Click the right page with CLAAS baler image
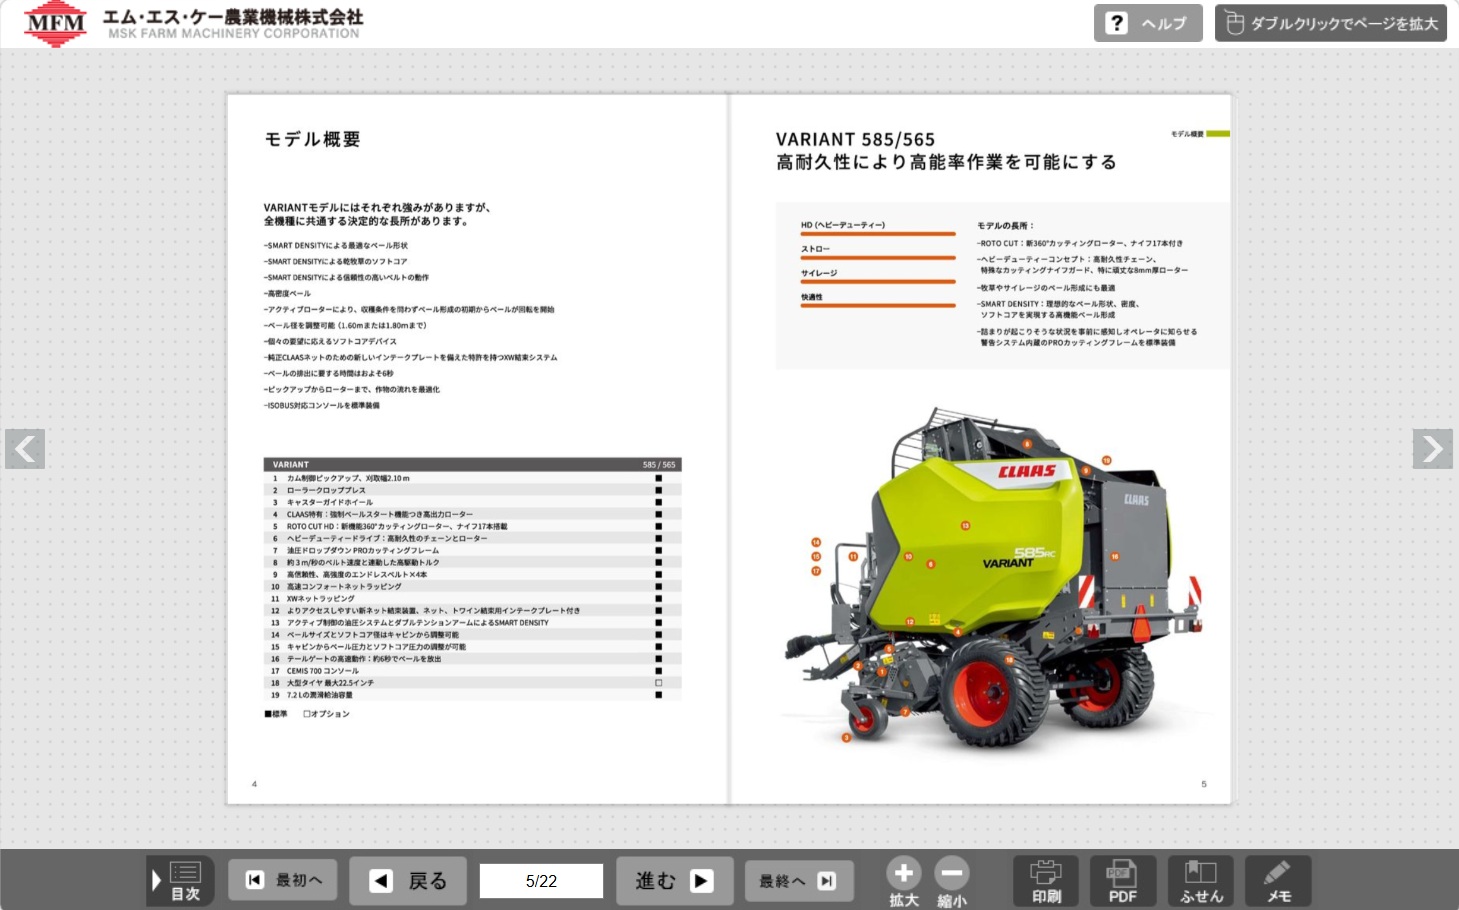This screenshot has height=910, width=1459. (981, 449)
